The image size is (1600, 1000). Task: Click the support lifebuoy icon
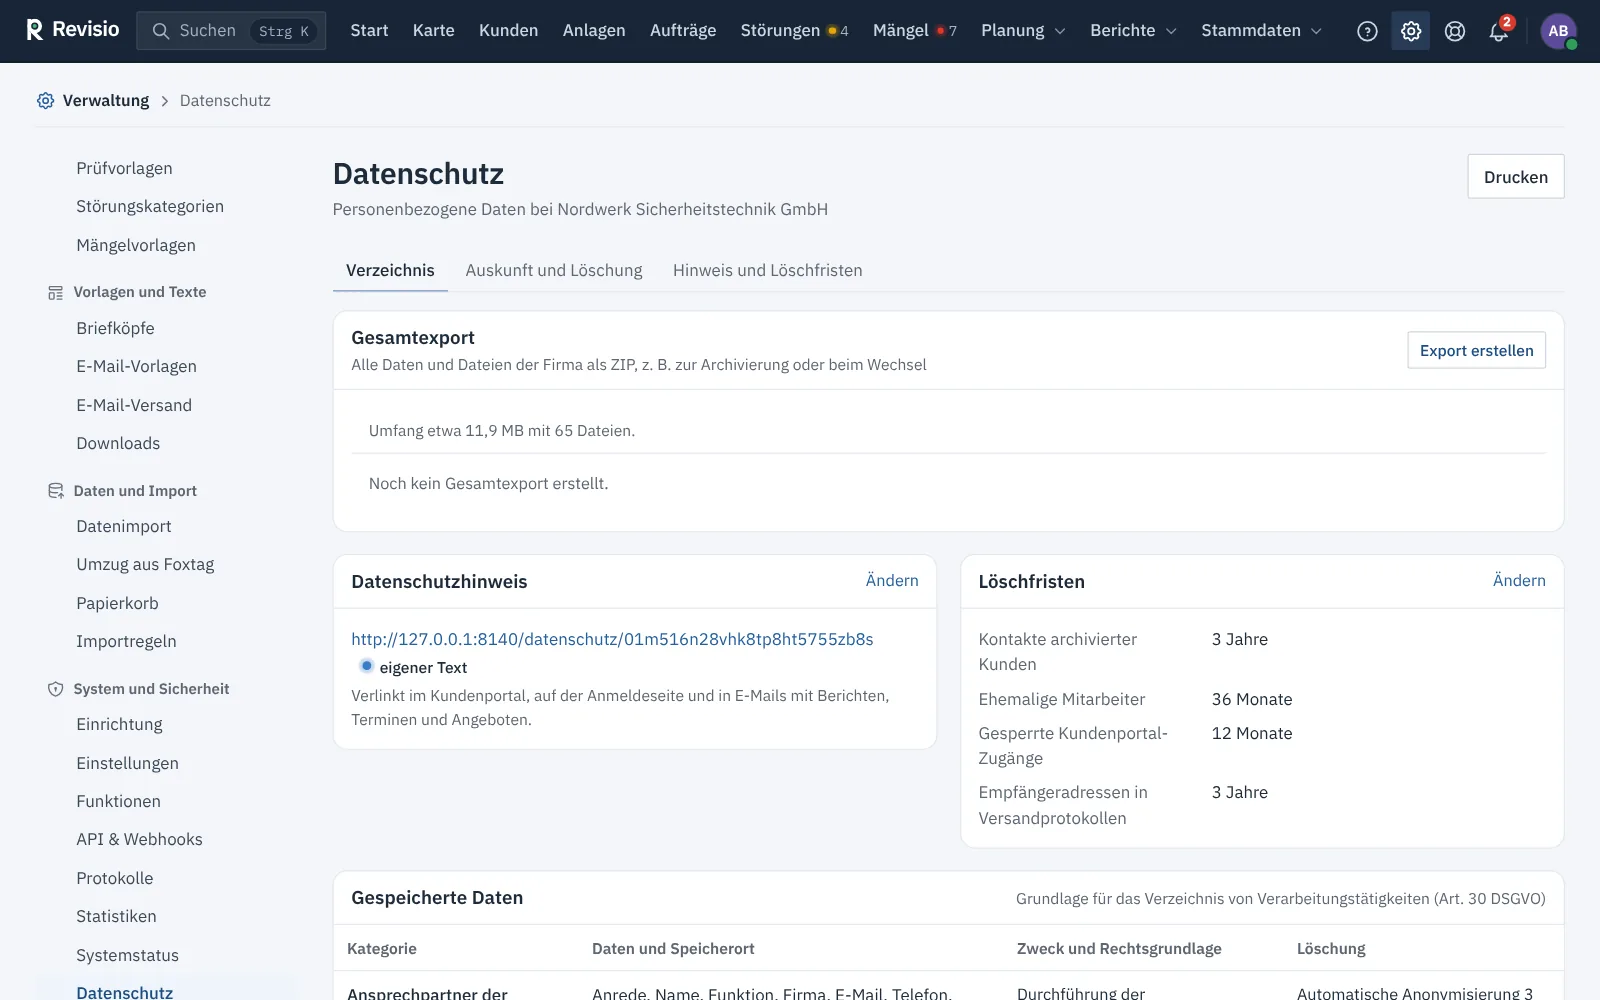[1455, 31]
